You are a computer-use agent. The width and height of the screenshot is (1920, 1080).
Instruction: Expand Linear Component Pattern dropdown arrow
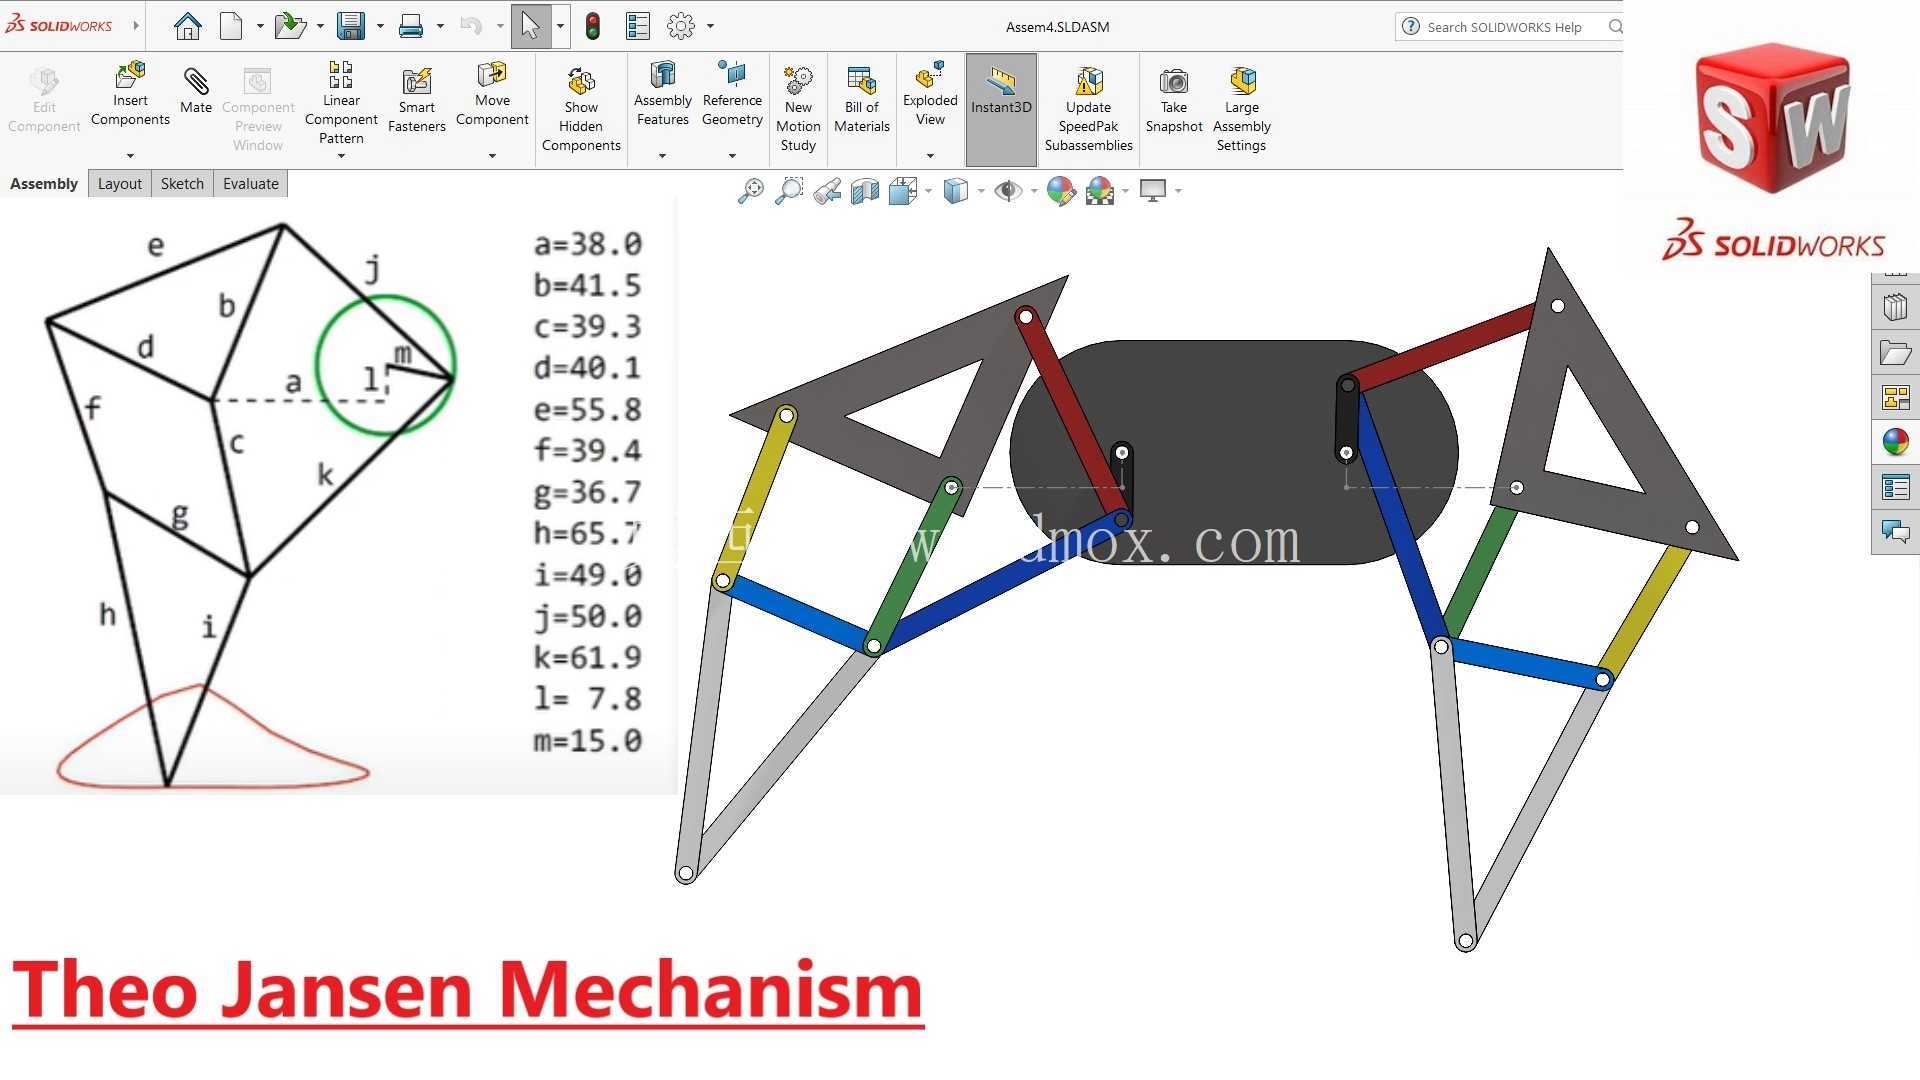click(341, 156)
